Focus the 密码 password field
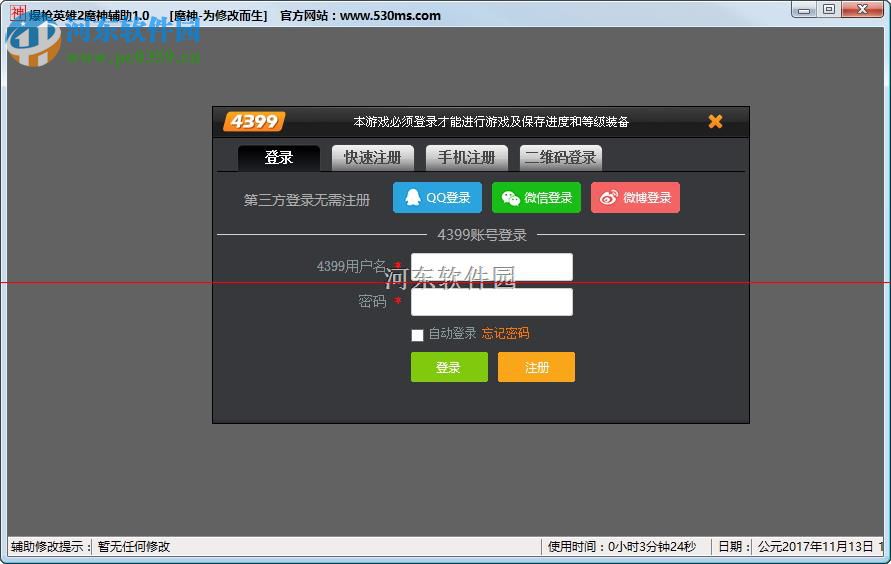 [492, 302]
